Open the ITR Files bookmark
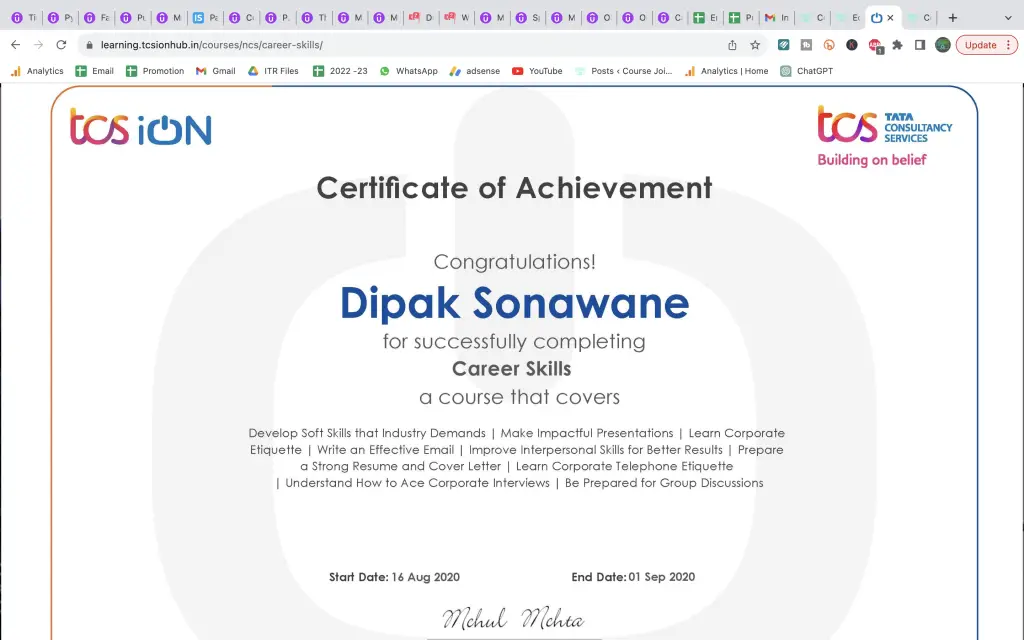Screen dimensions: 1024x640 point(273,71)
